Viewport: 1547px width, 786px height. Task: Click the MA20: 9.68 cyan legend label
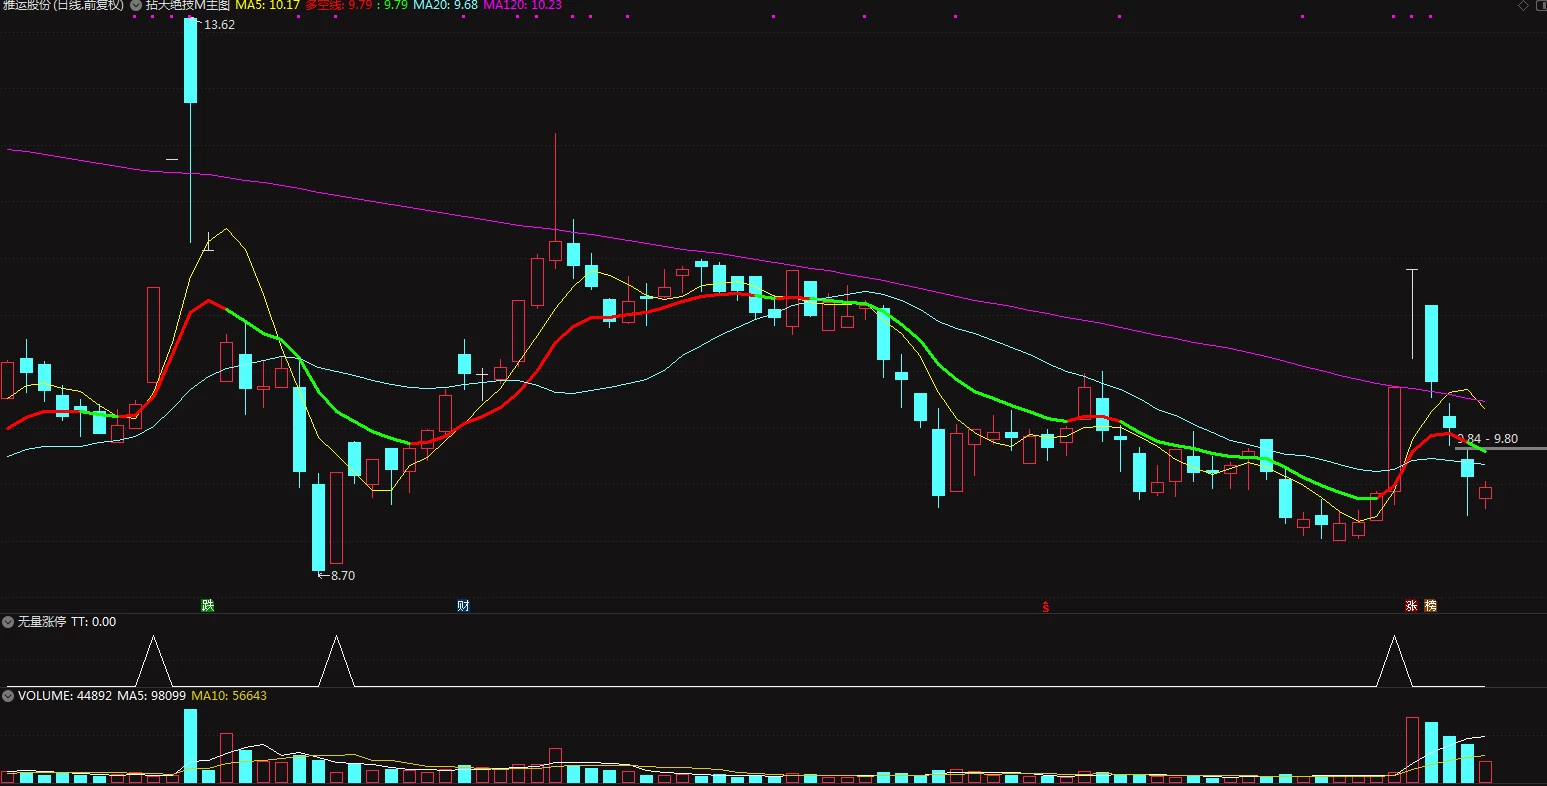pyautogui.click(x=445, y=5)
